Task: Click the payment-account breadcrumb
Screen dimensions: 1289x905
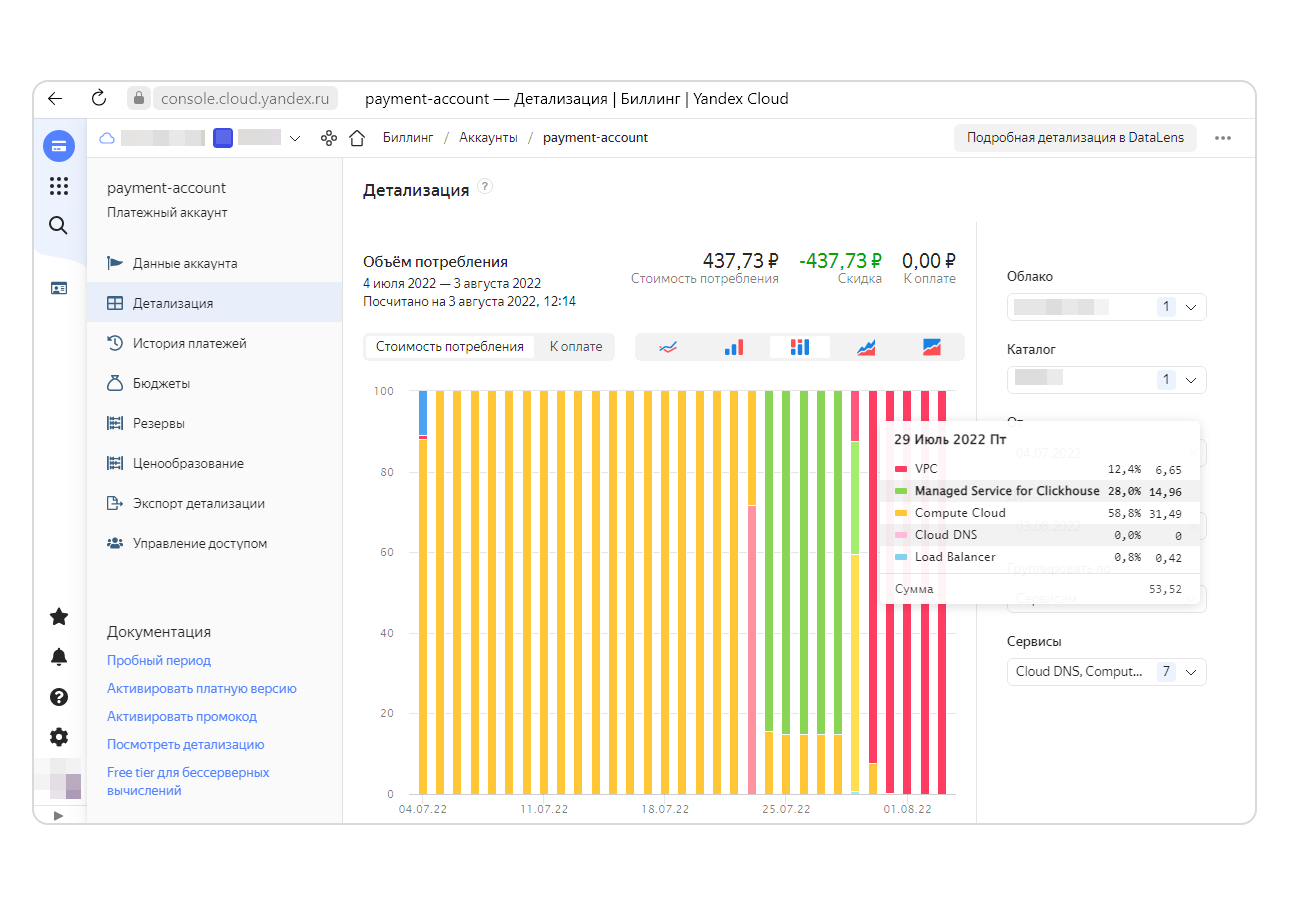Action: click(595, 138)
